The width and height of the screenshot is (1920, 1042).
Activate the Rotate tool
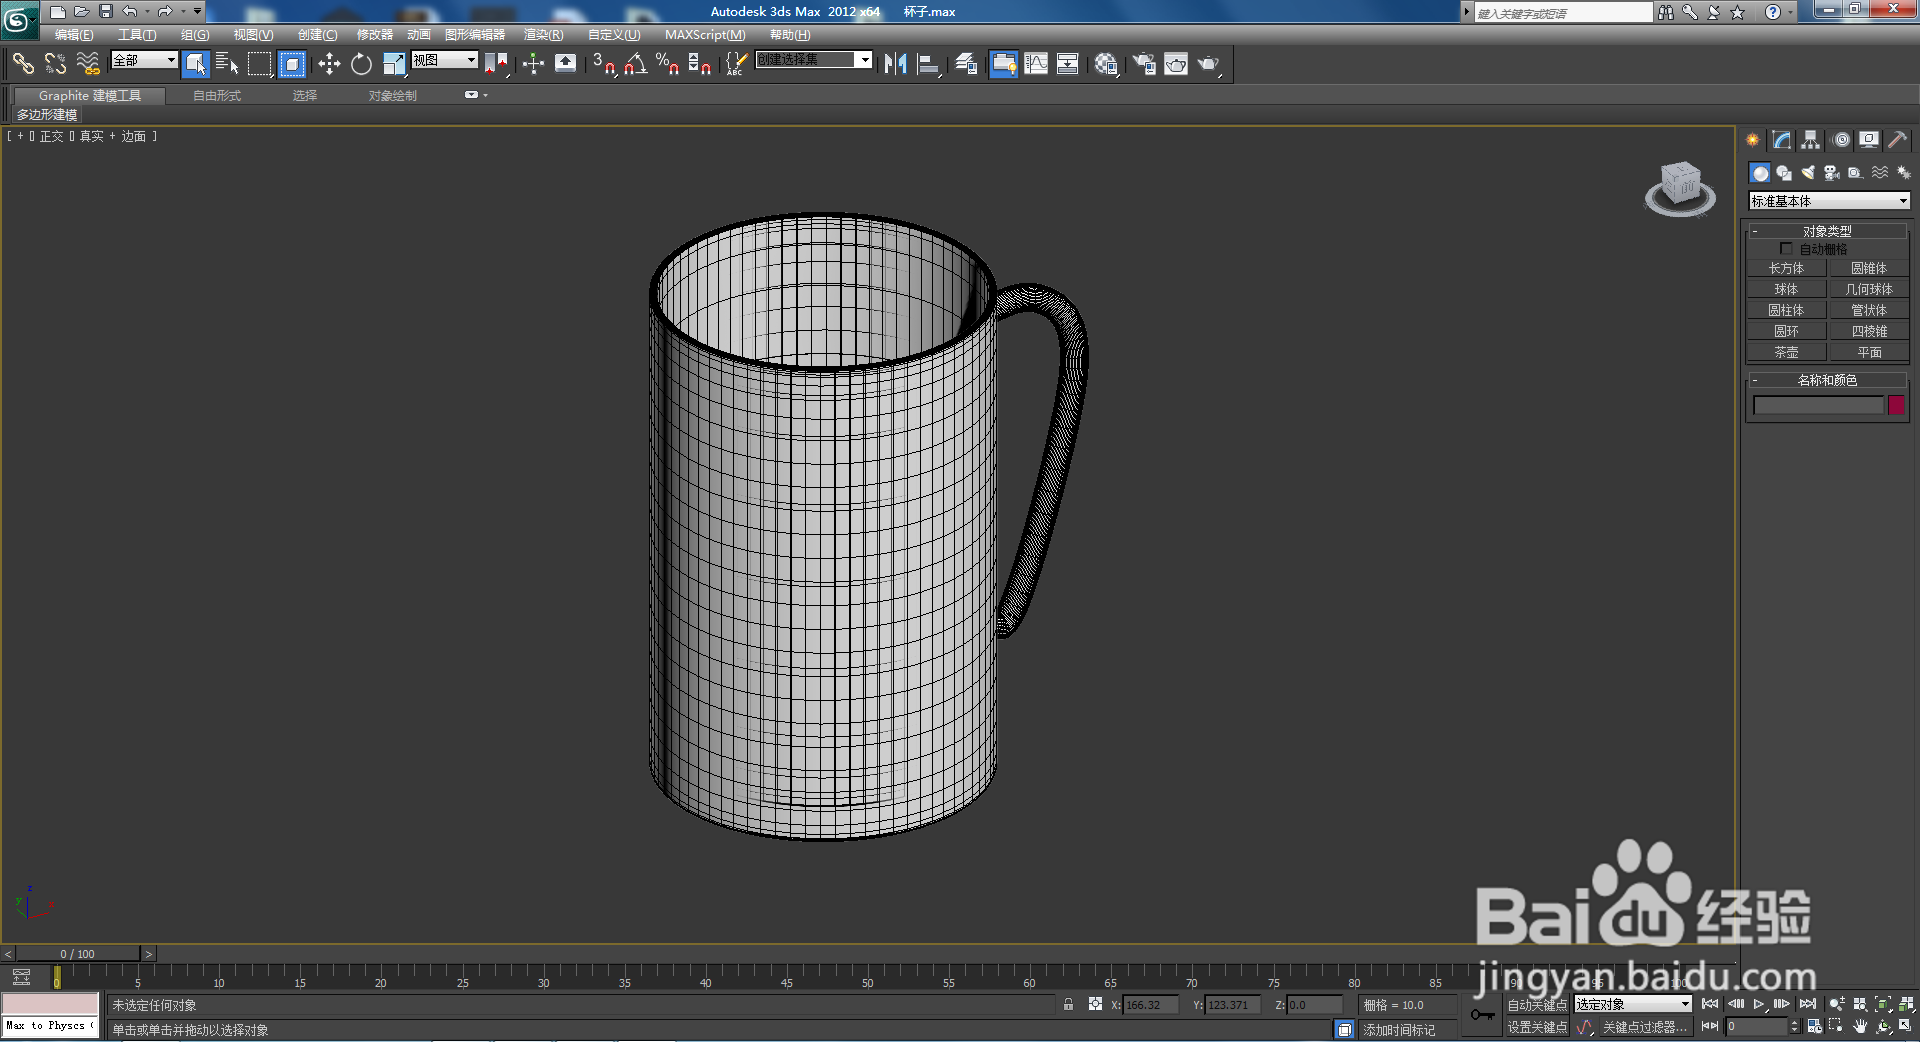[x=359, y=64]
